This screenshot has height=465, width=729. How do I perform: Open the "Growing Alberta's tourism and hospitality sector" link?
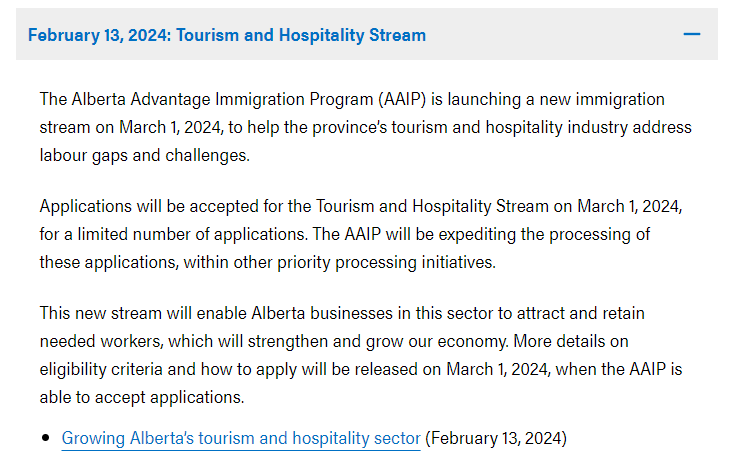pyautogui.click(x=241, y=438)
